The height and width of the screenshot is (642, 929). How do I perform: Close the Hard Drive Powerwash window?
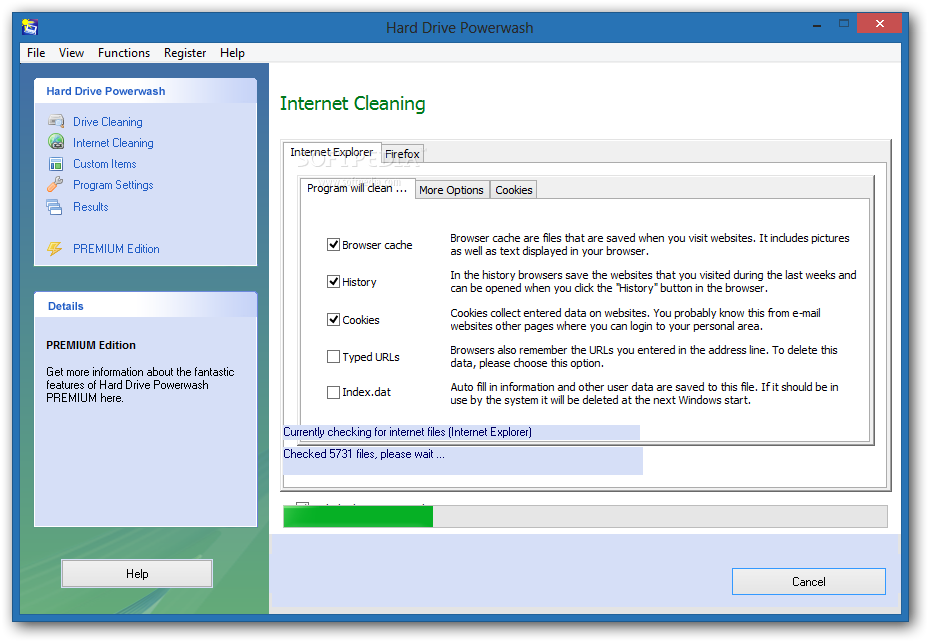[879, 24]
